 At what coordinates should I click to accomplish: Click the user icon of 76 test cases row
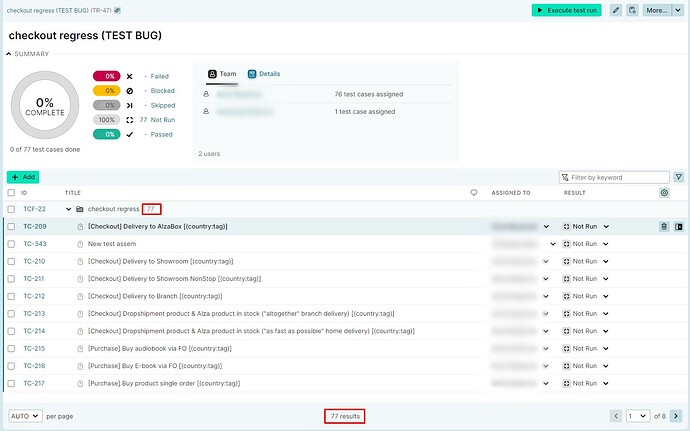[206, 94]
